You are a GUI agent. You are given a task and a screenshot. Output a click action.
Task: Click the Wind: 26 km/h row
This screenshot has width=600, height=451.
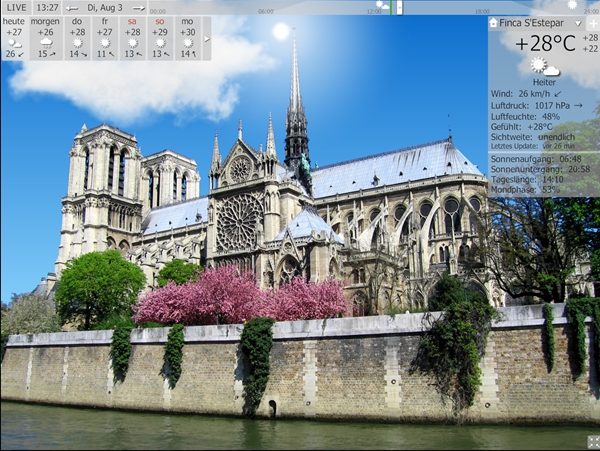tap(527, 94)
